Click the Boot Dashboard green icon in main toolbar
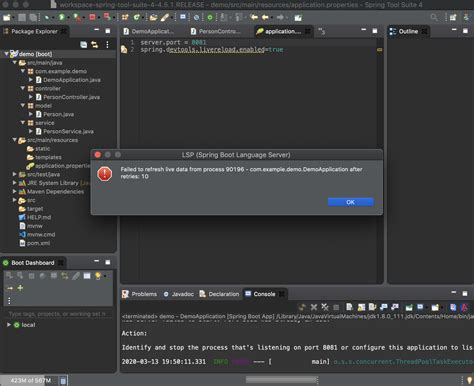 point(210,17)
